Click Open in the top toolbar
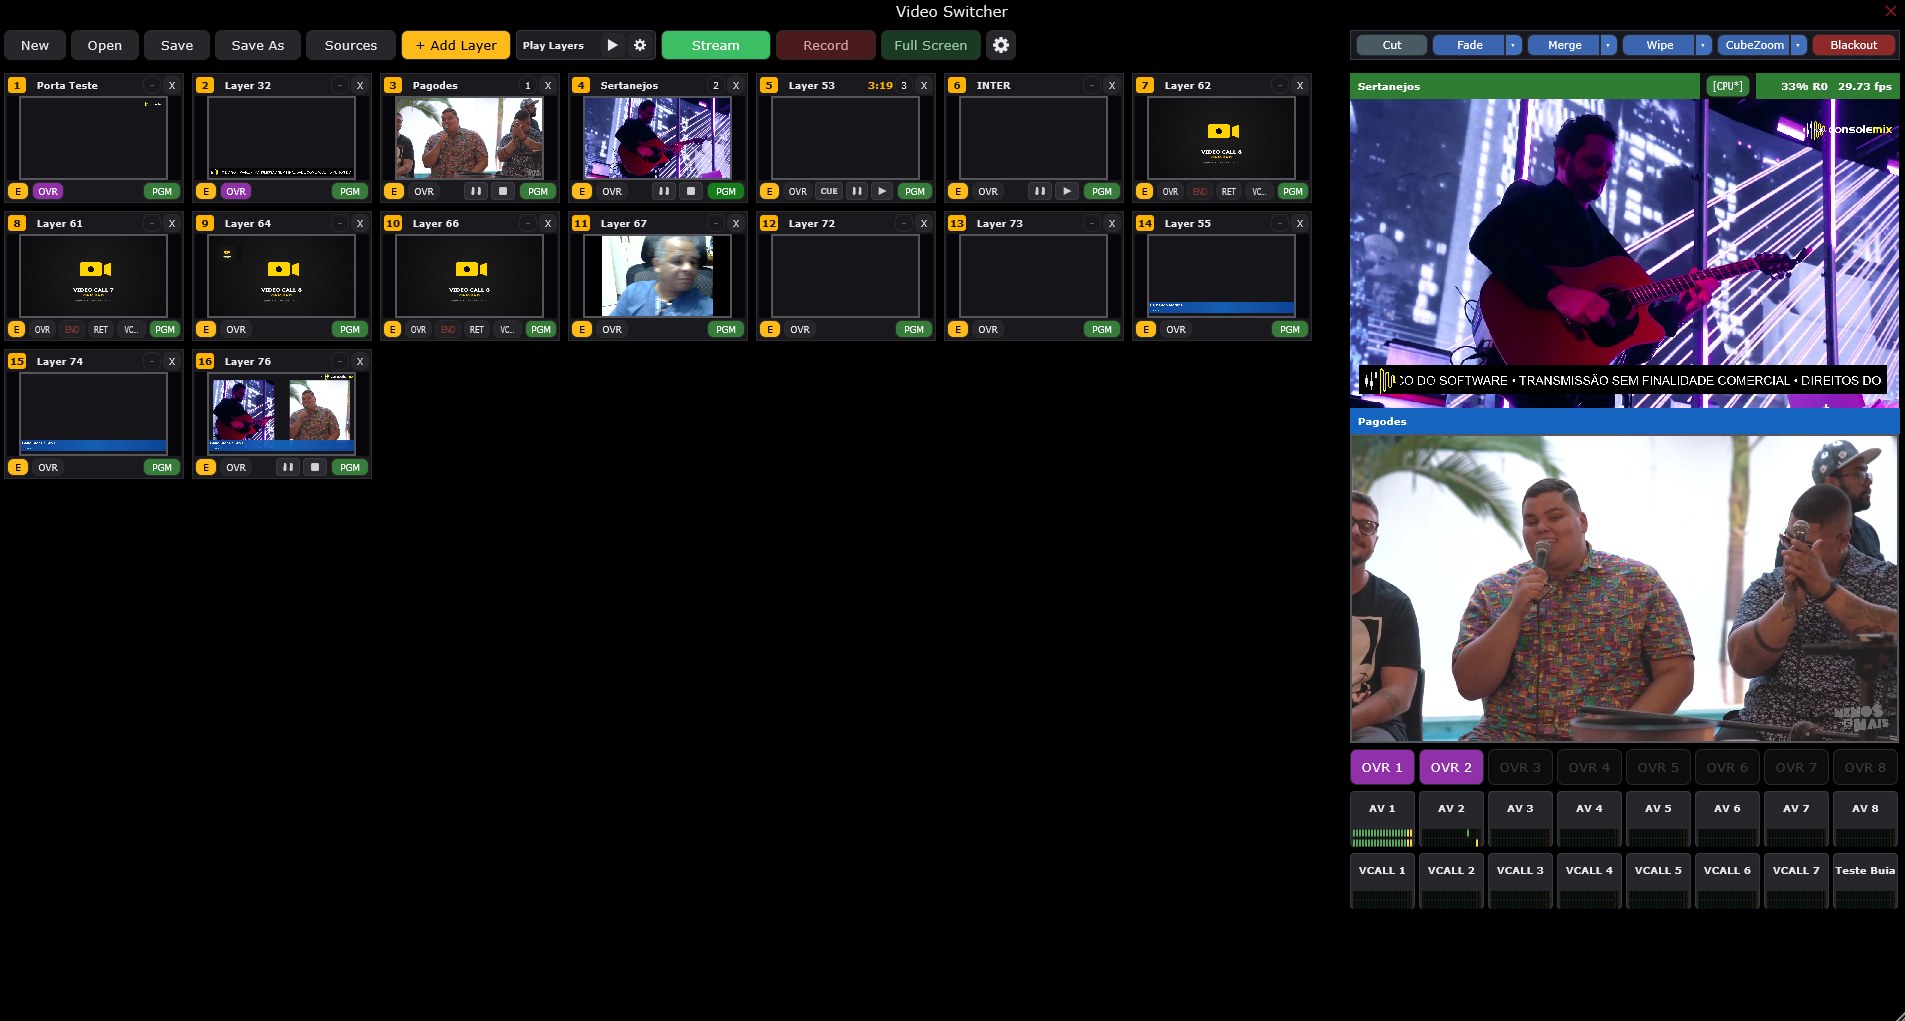 (105, 45)
